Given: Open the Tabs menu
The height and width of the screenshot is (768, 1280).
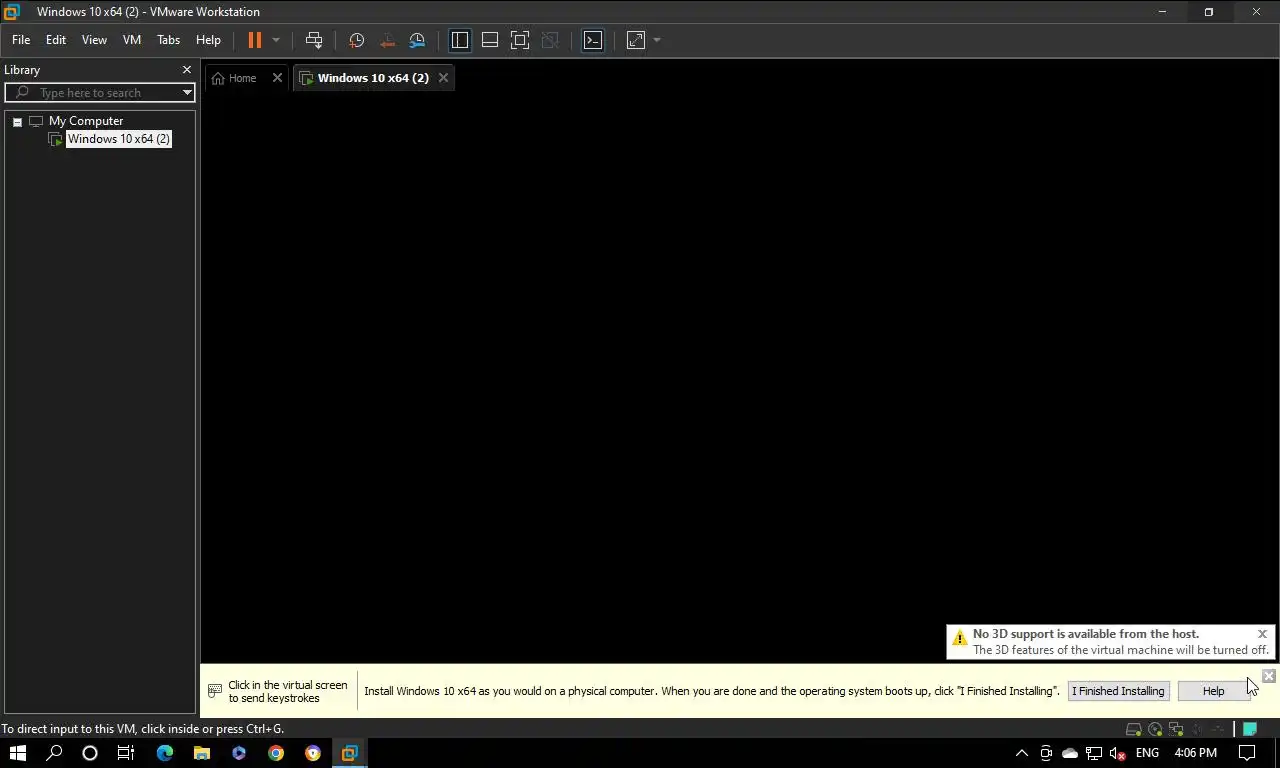Looking at the screenshot, I should (x=168, y=40).
